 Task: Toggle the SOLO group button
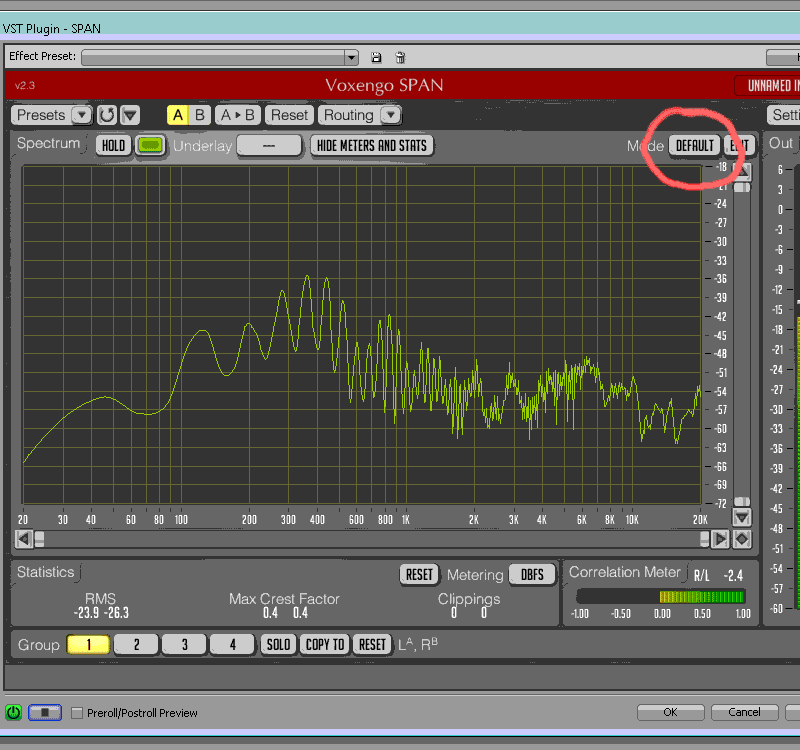click(x=278, y=645)
